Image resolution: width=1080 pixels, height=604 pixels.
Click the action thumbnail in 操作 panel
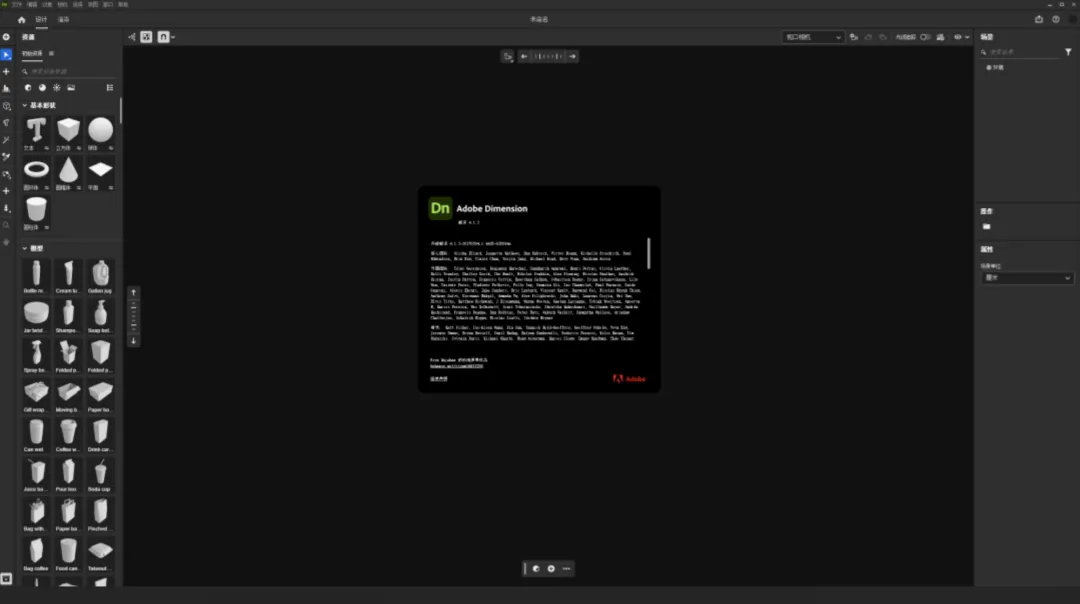(x=986, y=227)
